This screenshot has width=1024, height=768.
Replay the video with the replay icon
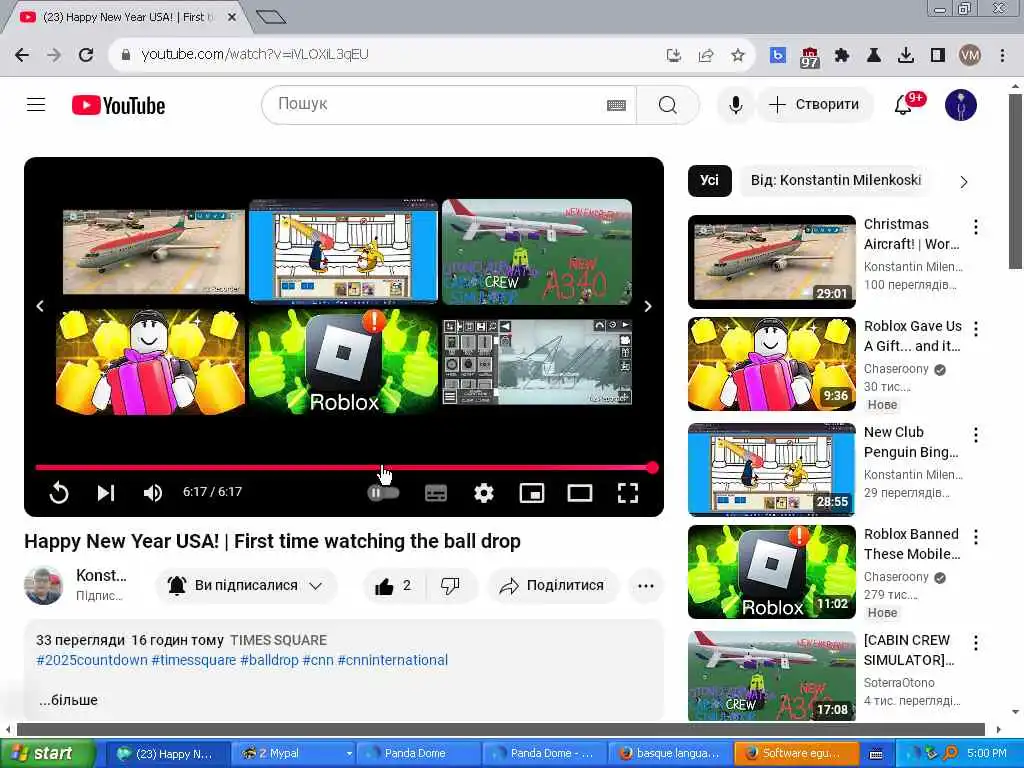click(59, 492)
